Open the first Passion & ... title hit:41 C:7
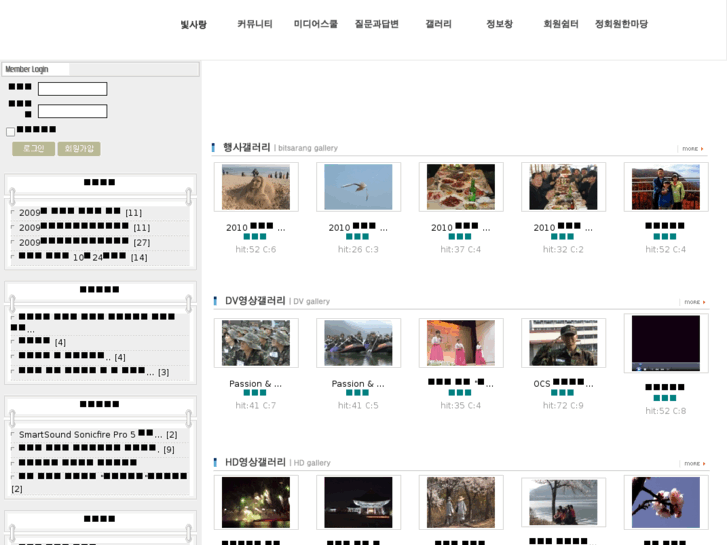 click(x=255, y=384)
